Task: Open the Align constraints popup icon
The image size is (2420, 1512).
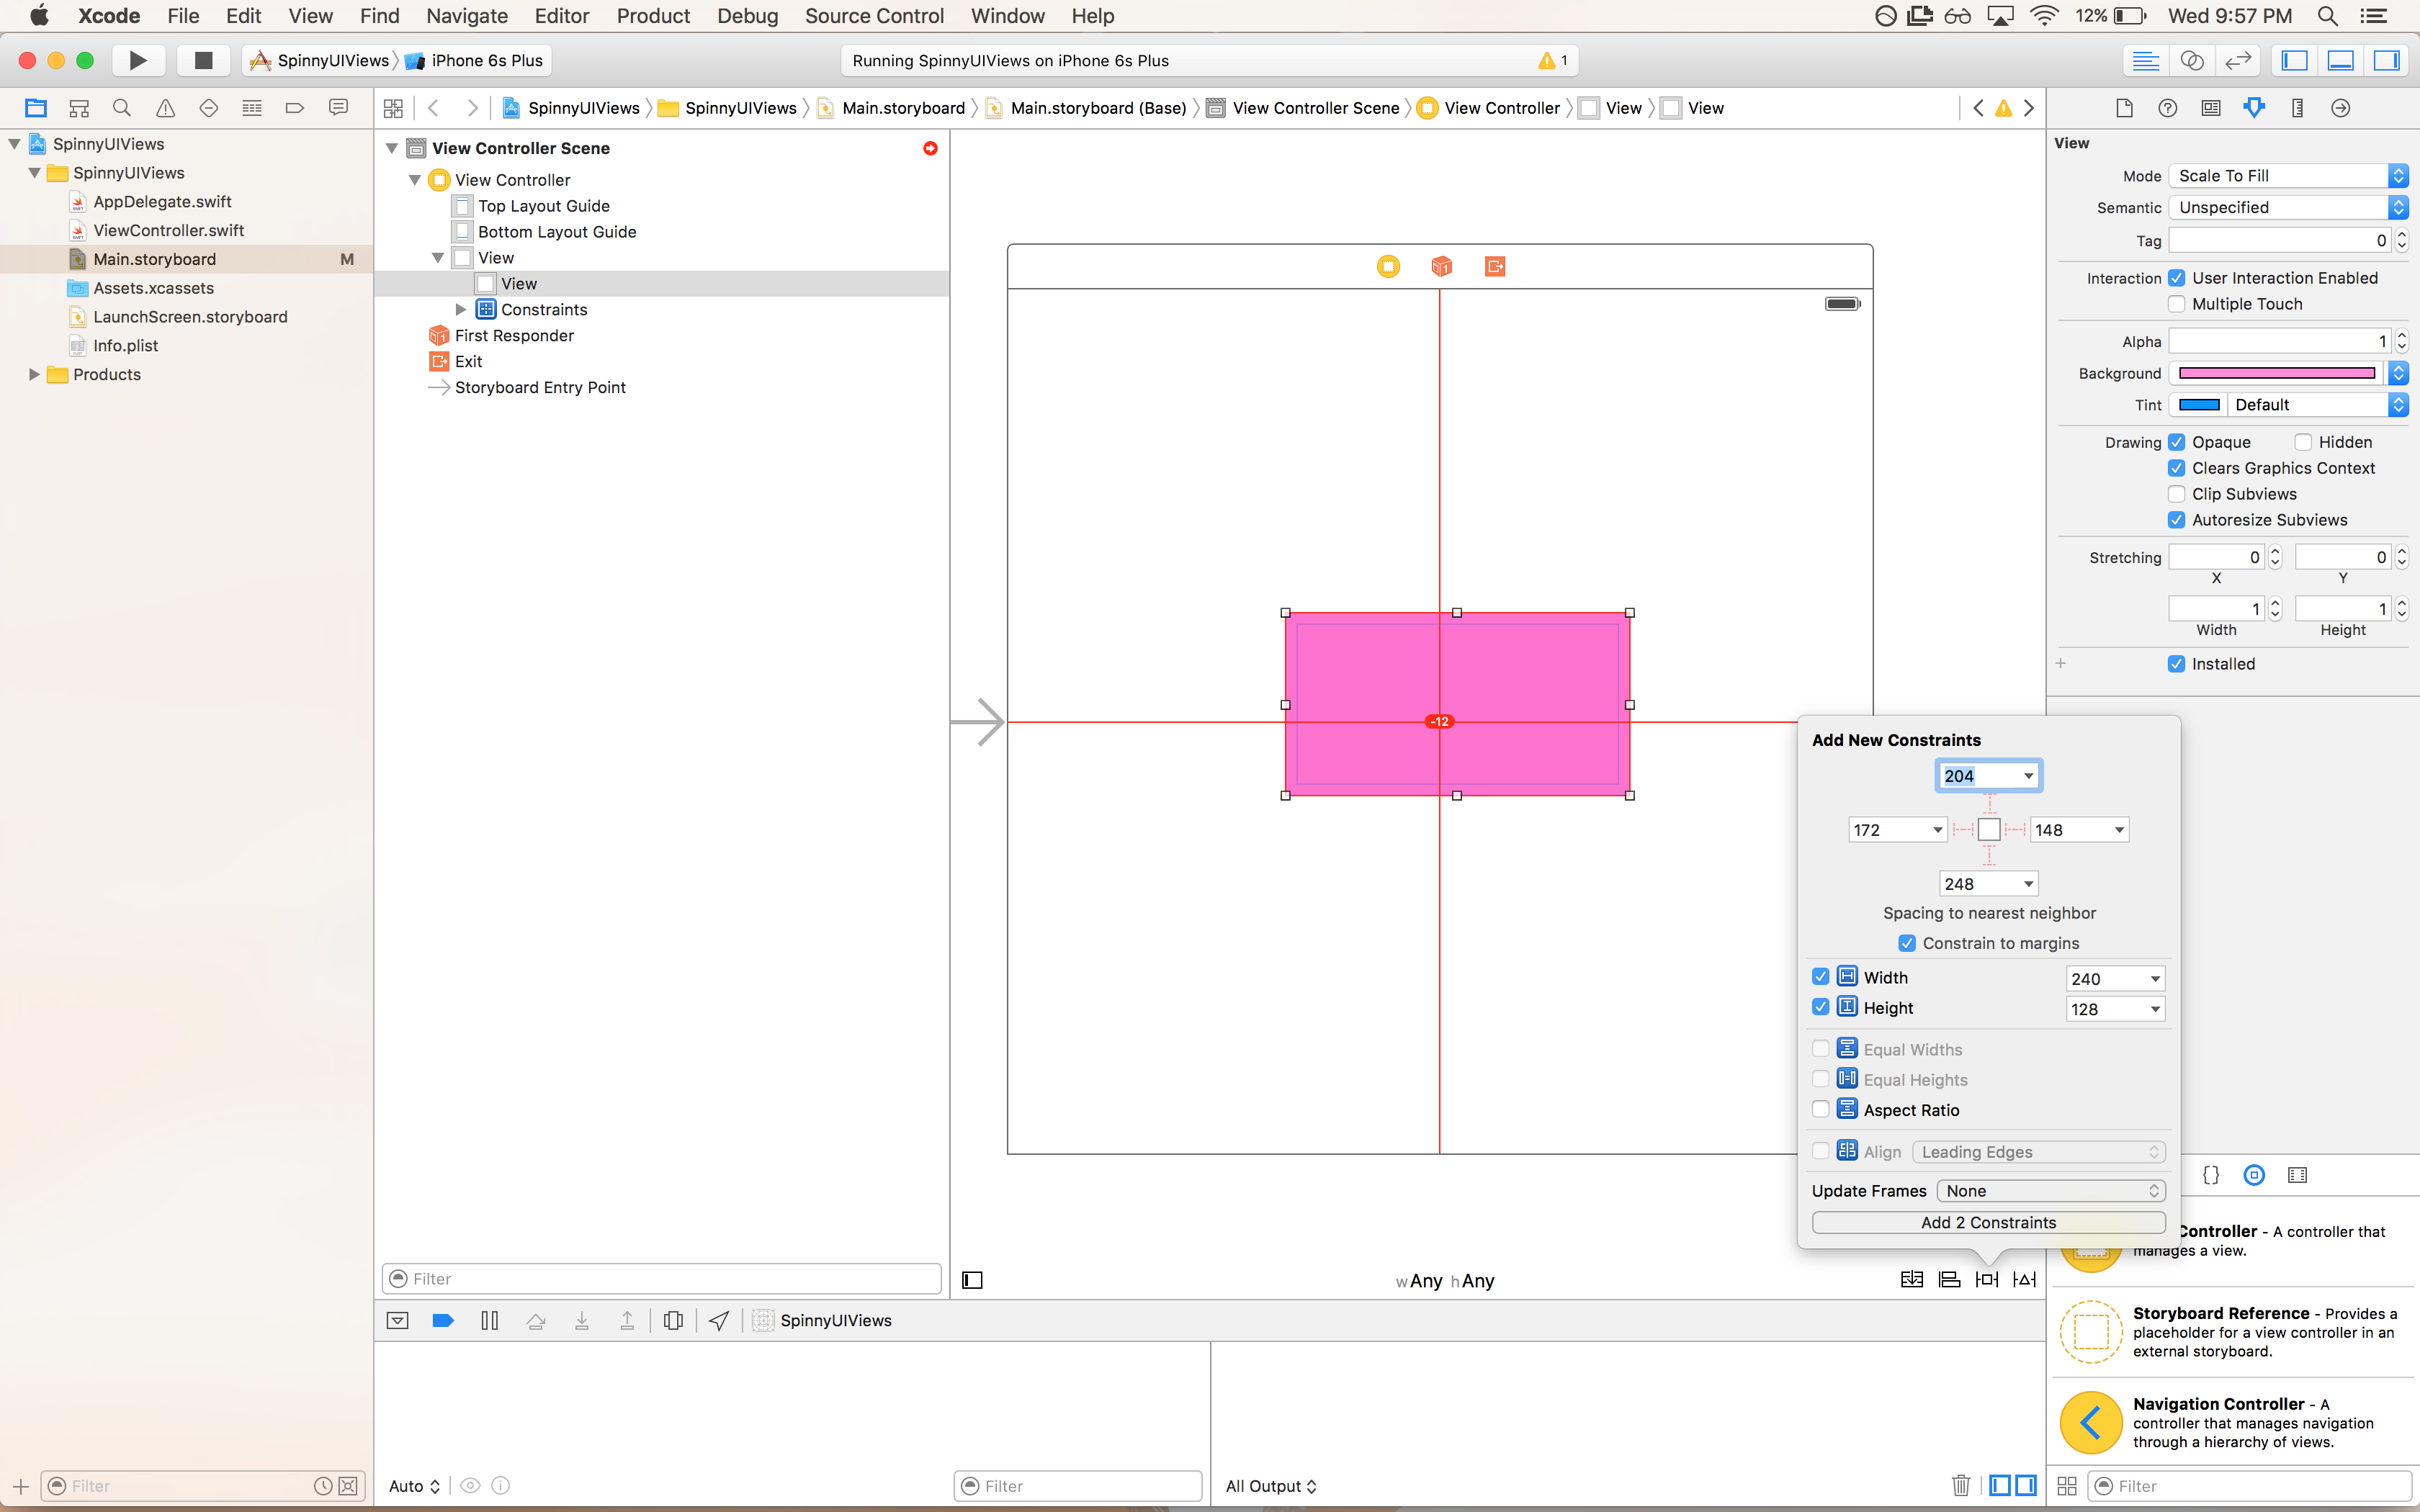Action: pos(1949,1280)
